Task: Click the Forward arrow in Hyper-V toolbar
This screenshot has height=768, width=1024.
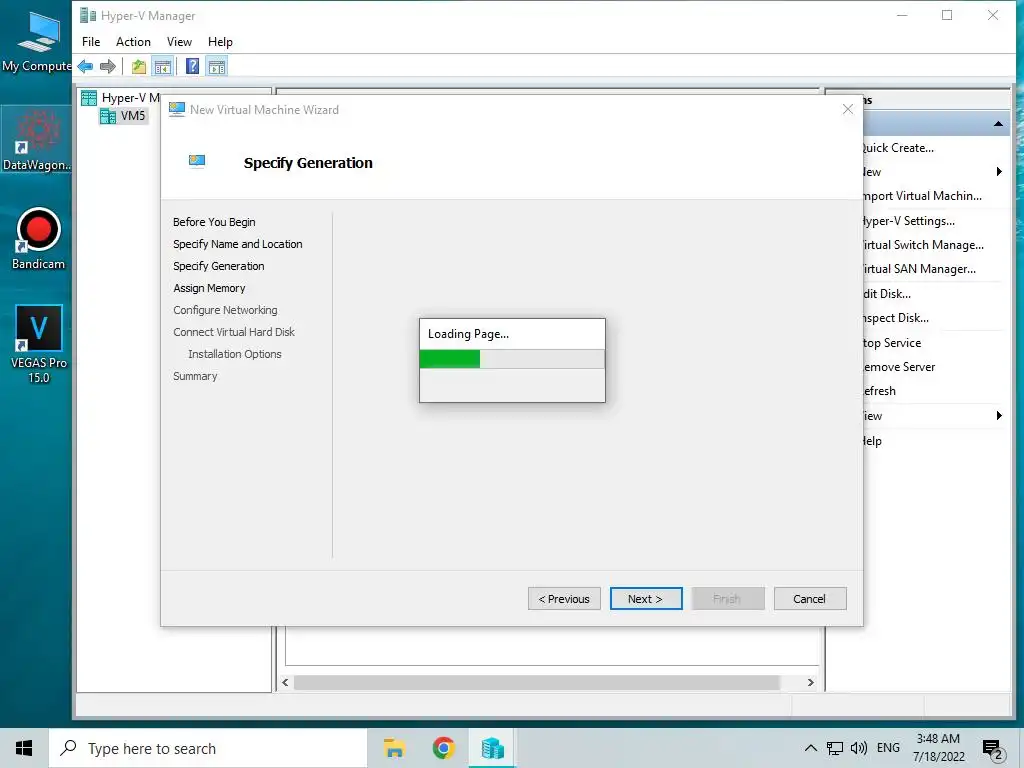Action: pos(108,67)
